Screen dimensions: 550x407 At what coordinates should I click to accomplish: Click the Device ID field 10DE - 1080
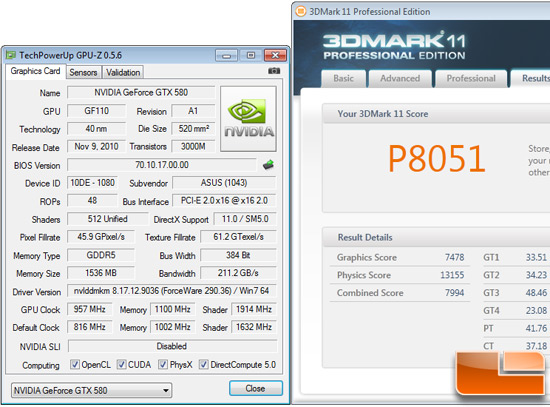pos(92,183)
